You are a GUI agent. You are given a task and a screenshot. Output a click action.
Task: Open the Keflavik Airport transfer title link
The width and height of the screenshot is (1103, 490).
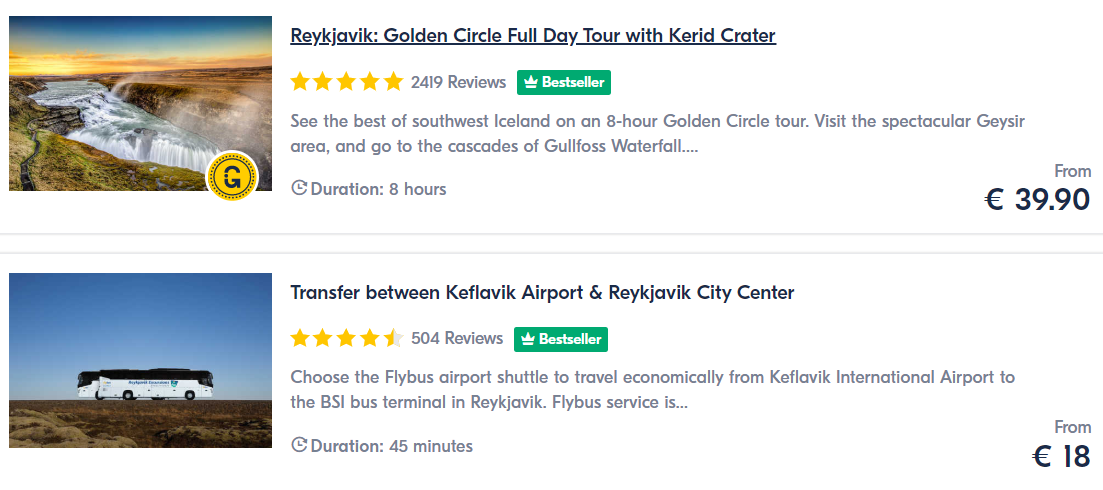(542, 292)
